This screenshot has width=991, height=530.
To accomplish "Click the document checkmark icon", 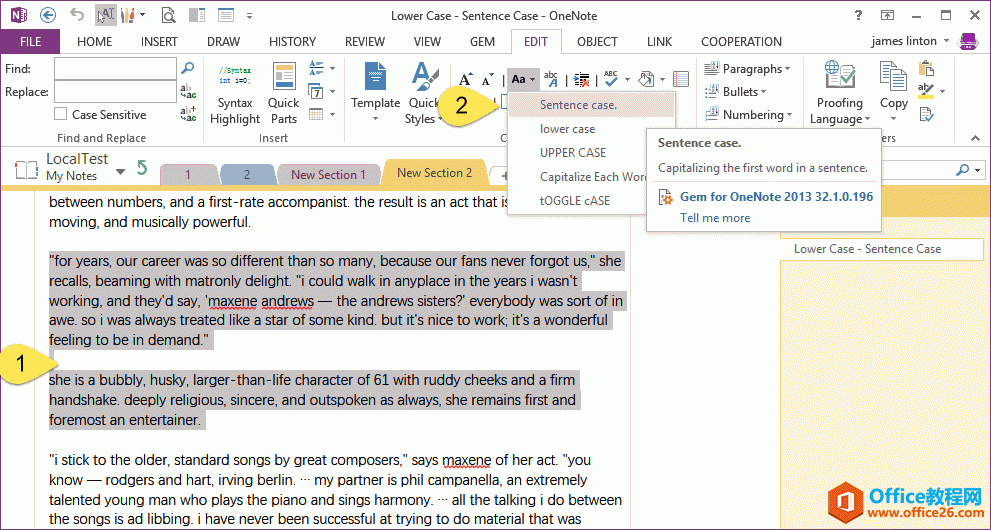I will click(x=927, y=114).
